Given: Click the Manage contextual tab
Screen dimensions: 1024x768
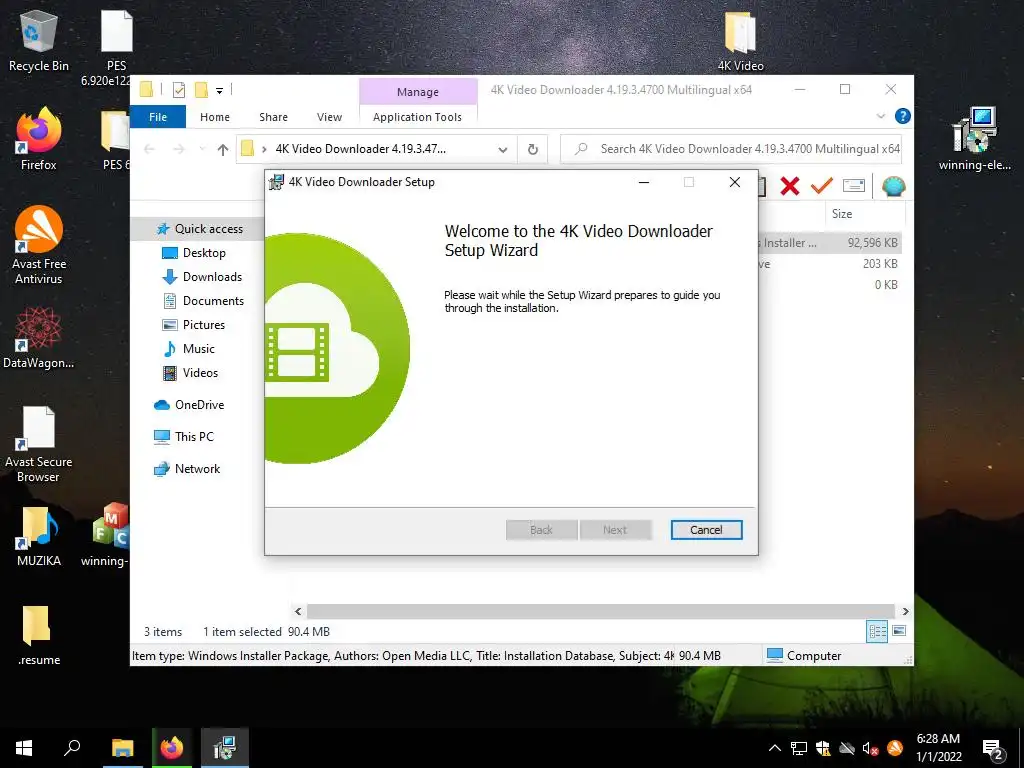Looking at the screenshot, I should click(x=418, y=92).
